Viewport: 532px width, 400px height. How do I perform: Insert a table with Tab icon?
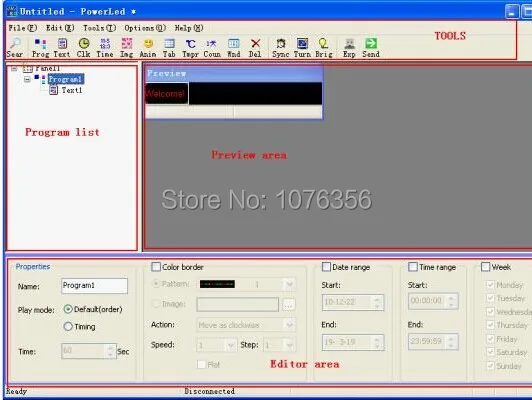click(x=169, y=47)
